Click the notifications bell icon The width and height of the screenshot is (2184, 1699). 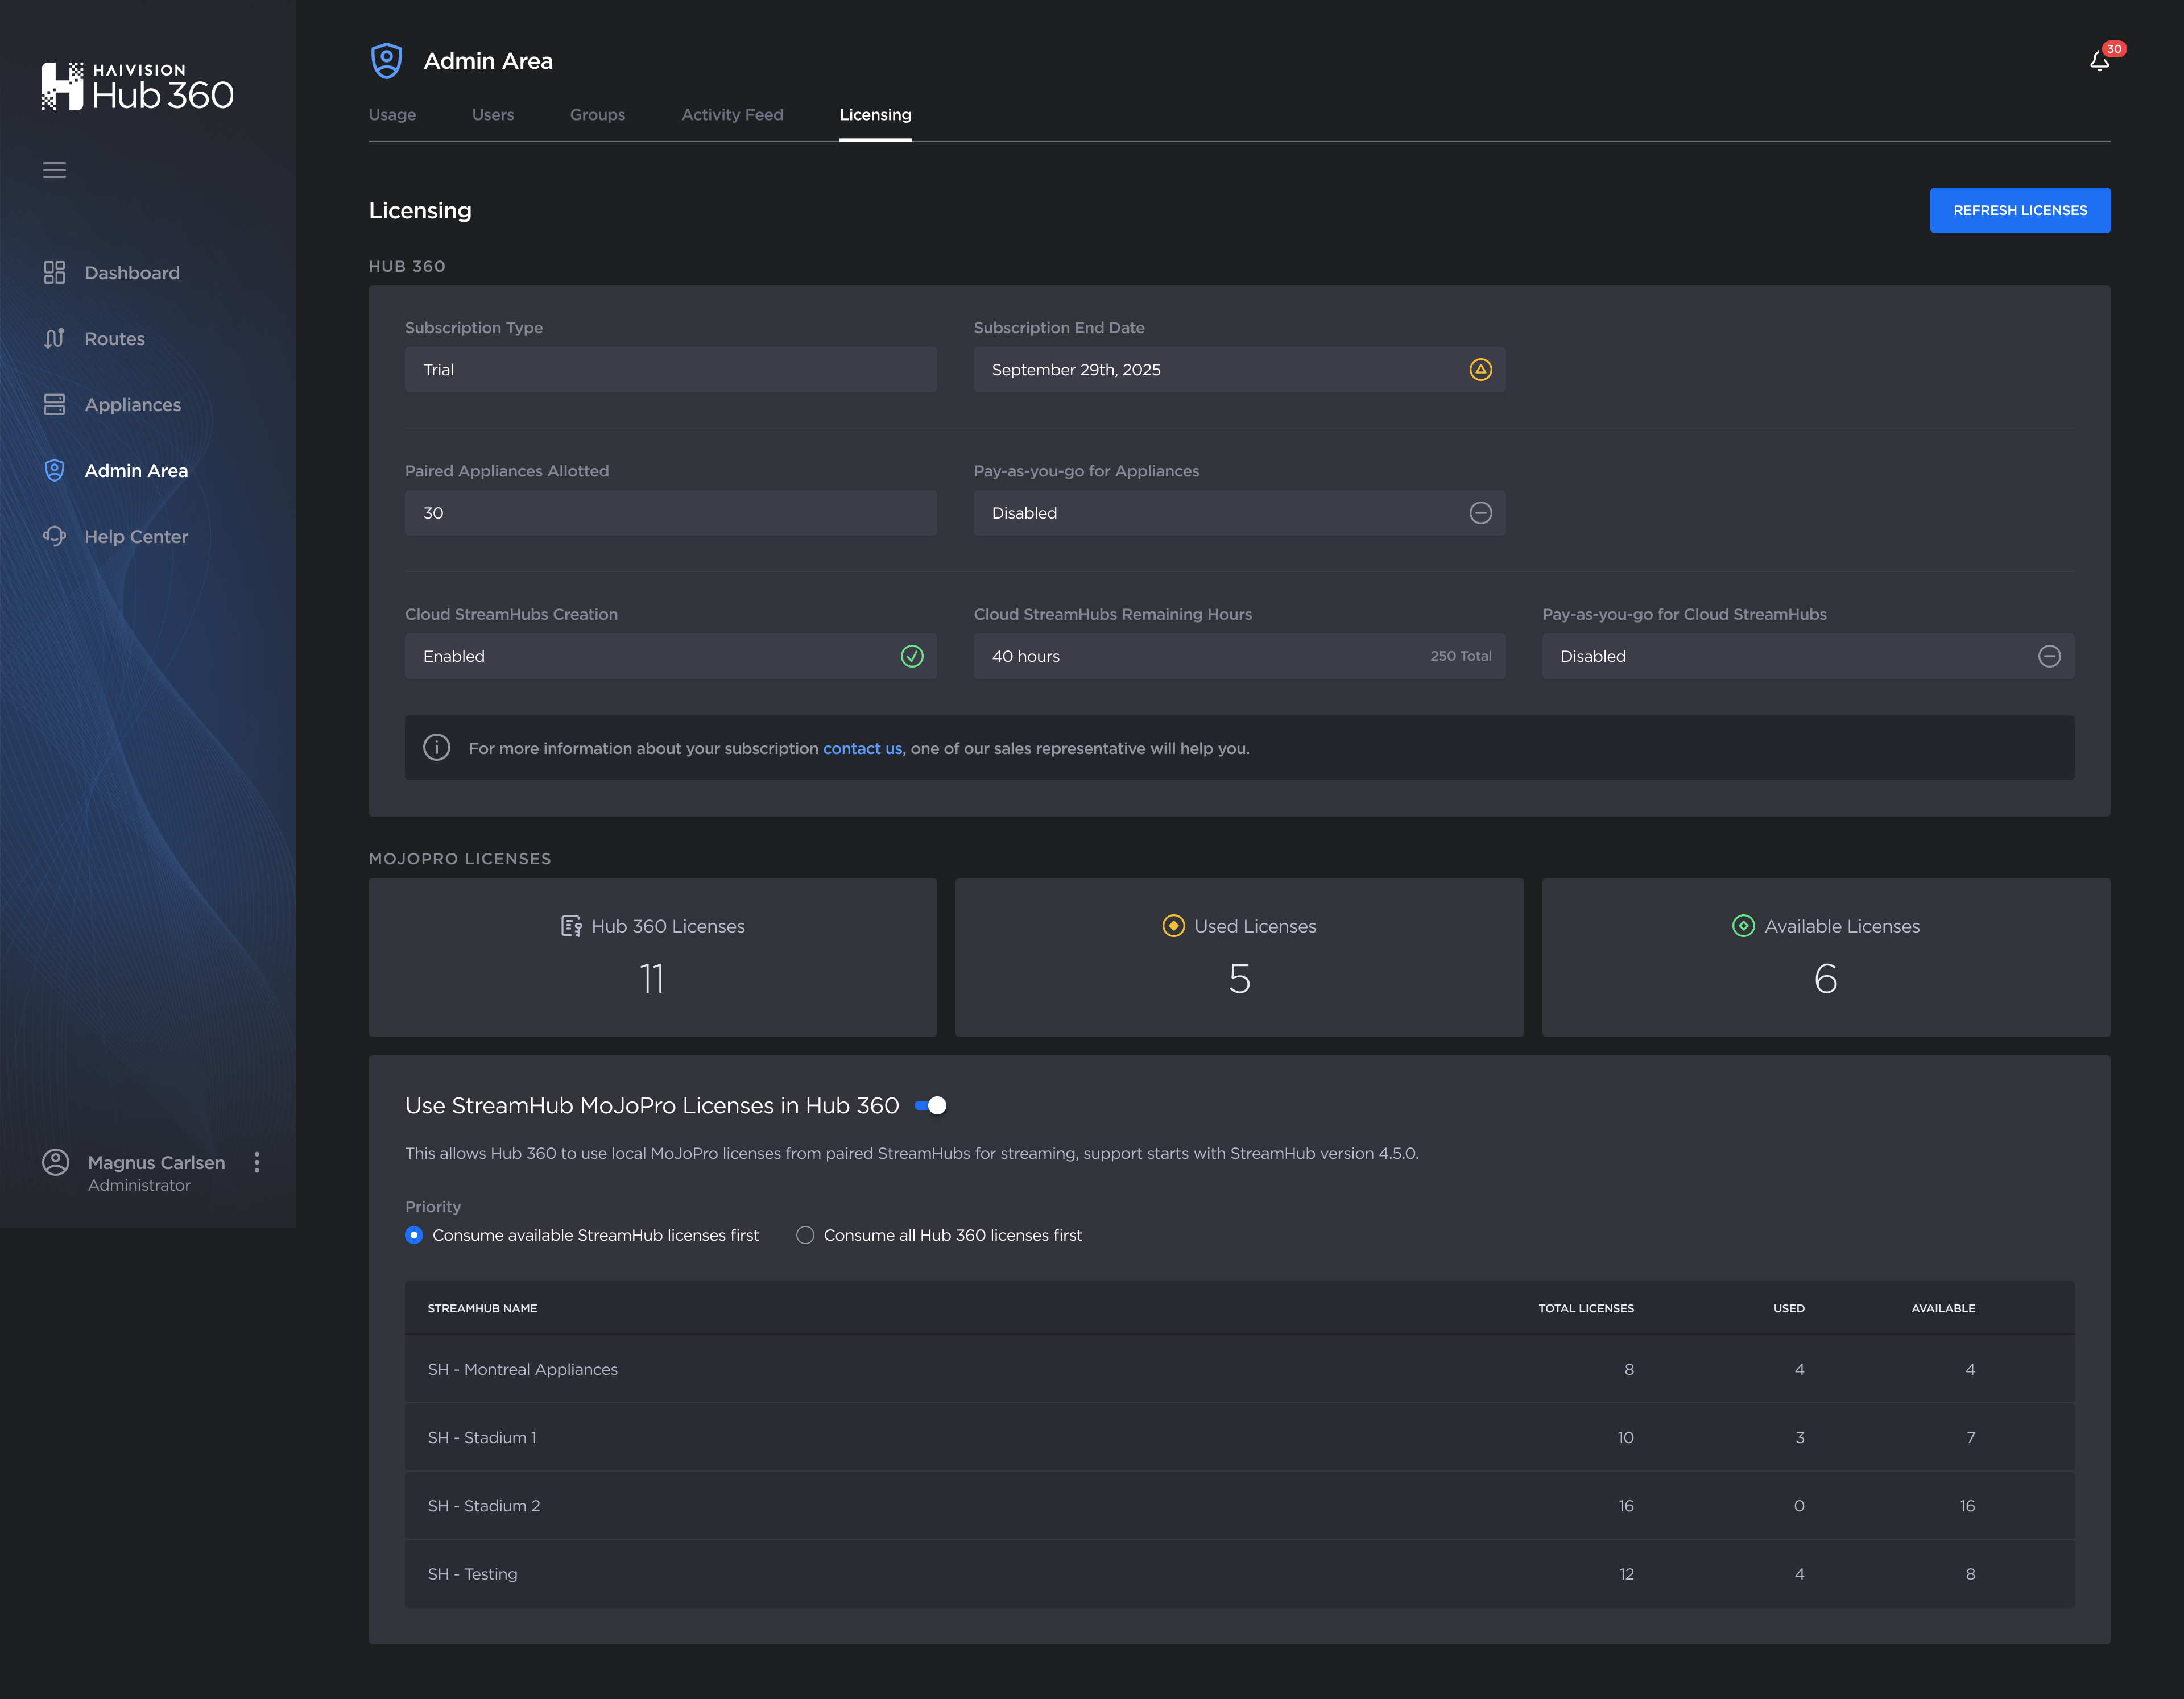tap(2099, 62)
